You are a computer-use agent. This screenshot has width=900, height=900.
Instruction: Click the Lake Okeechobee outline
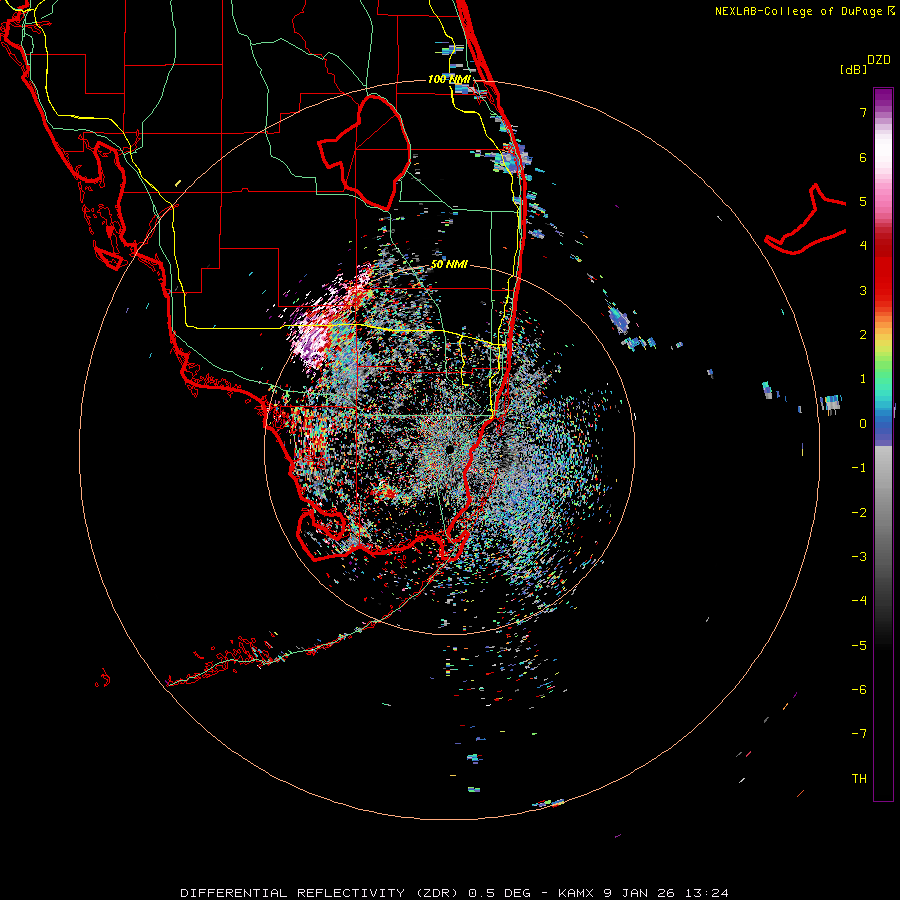(x=364, y=152)
